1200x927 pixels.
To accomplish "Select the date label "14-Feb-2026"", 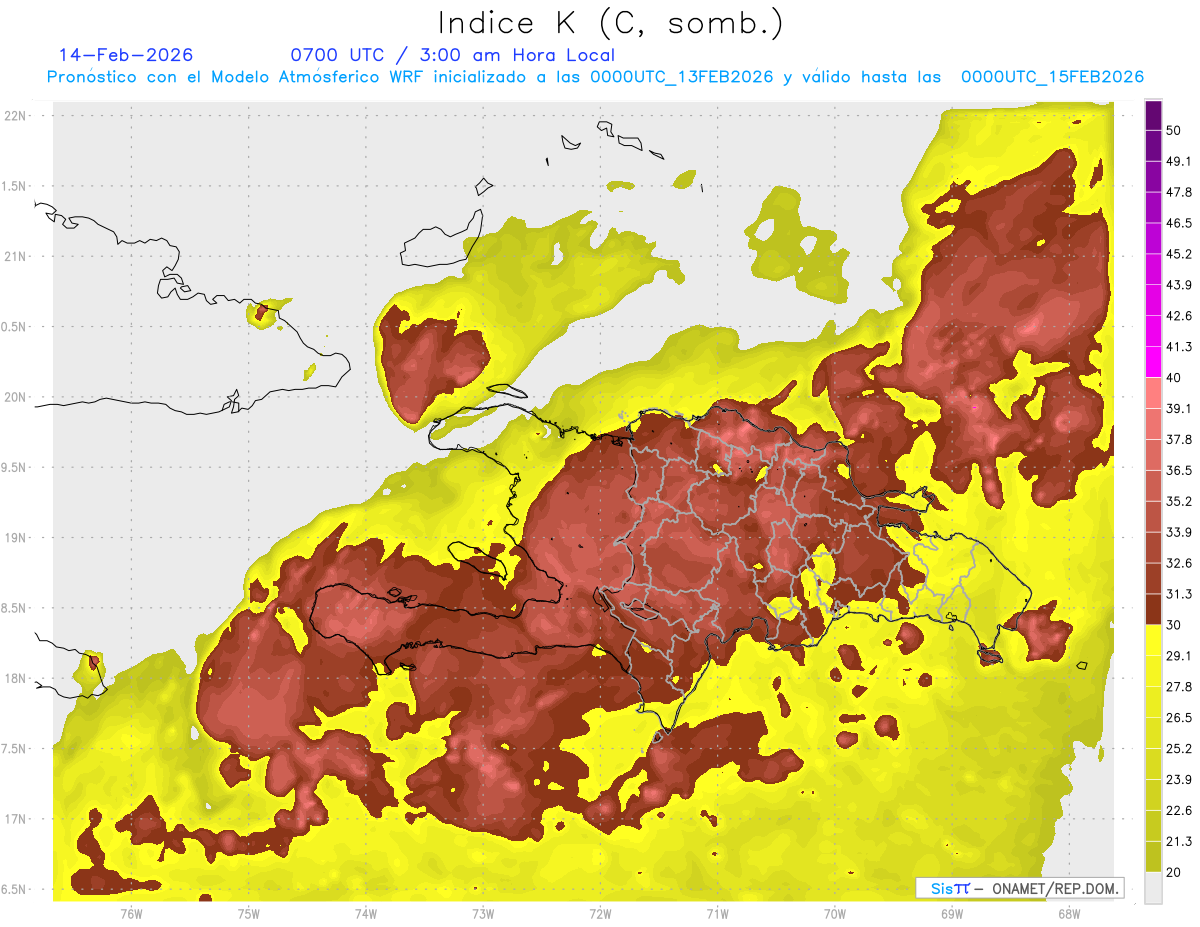I will pyautogui.click(x=126, y=55).
